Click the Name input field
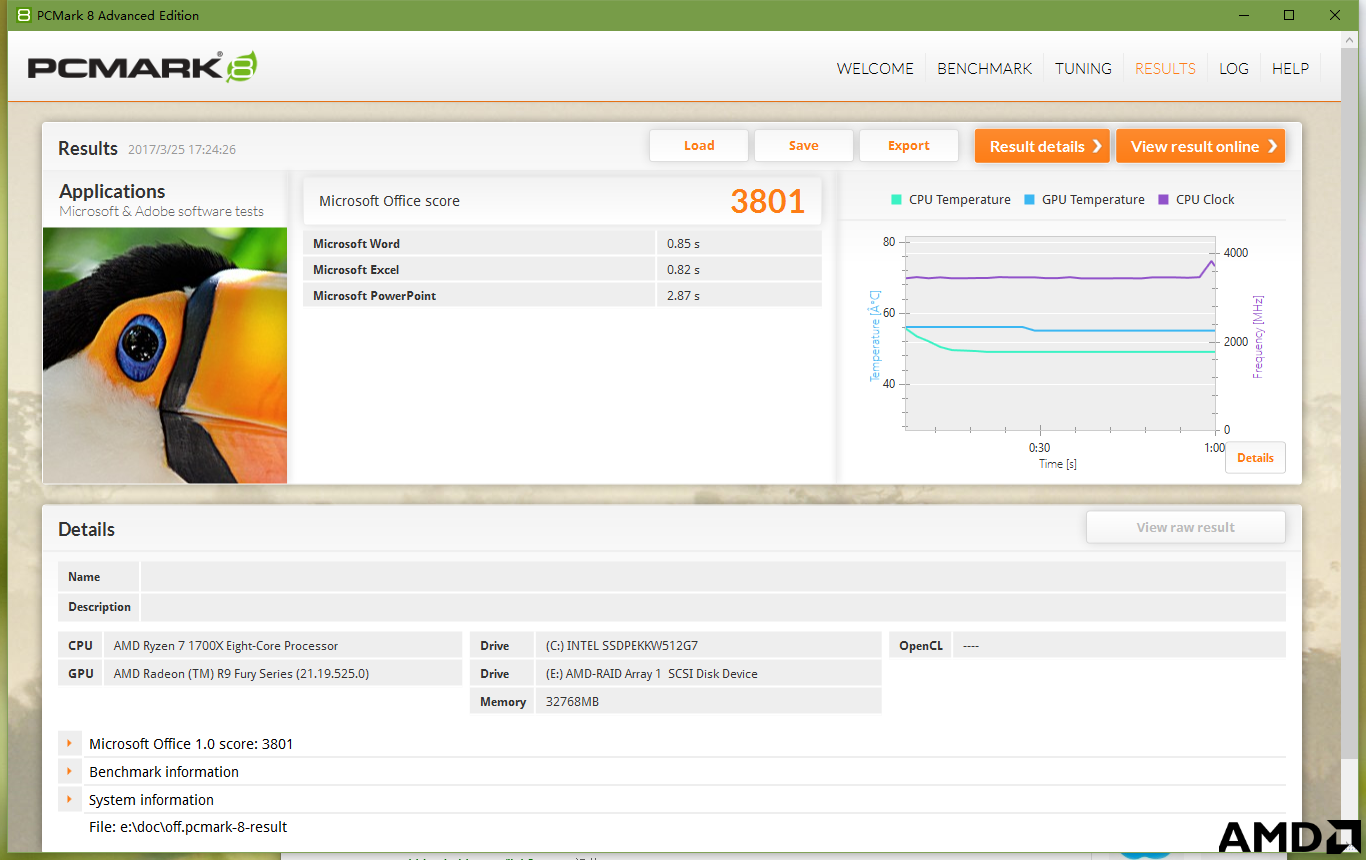The width and height of the screenshot is (1366, 860). [x=713, y=577]
